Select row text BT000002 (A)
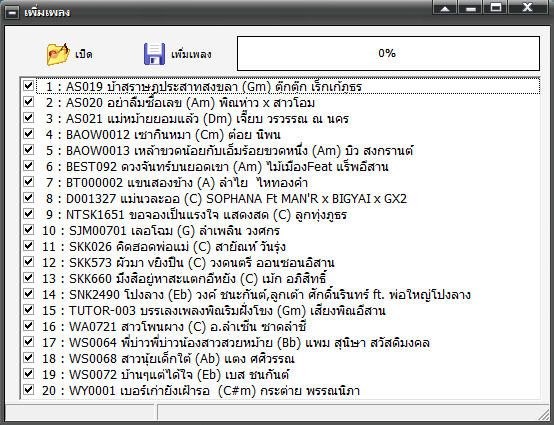Viewport: 554px width, 425px height. click(177, 183)
